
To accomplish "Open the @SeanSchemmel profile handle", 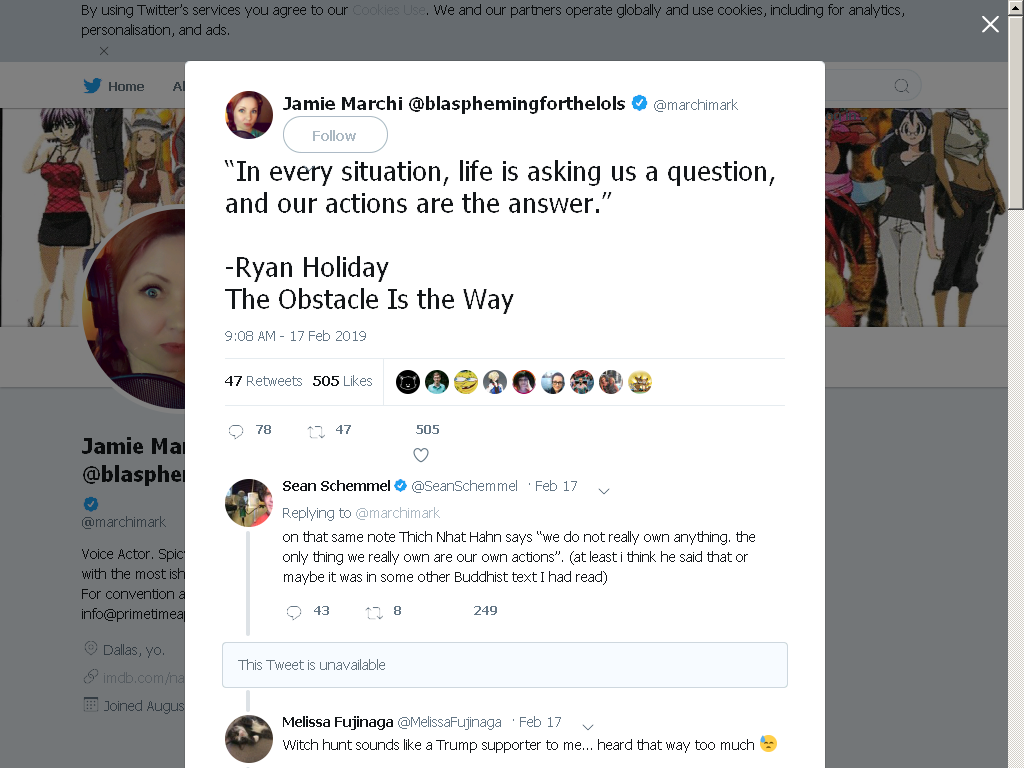I will 464,486.
